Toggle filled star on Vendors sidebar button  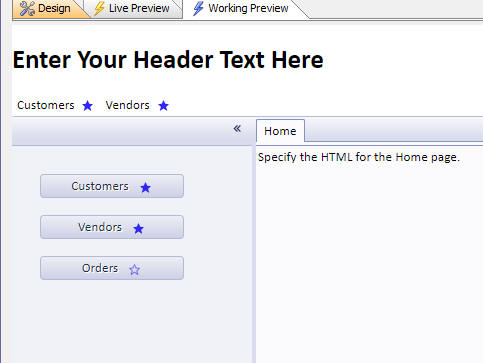(x=138, y=229)
